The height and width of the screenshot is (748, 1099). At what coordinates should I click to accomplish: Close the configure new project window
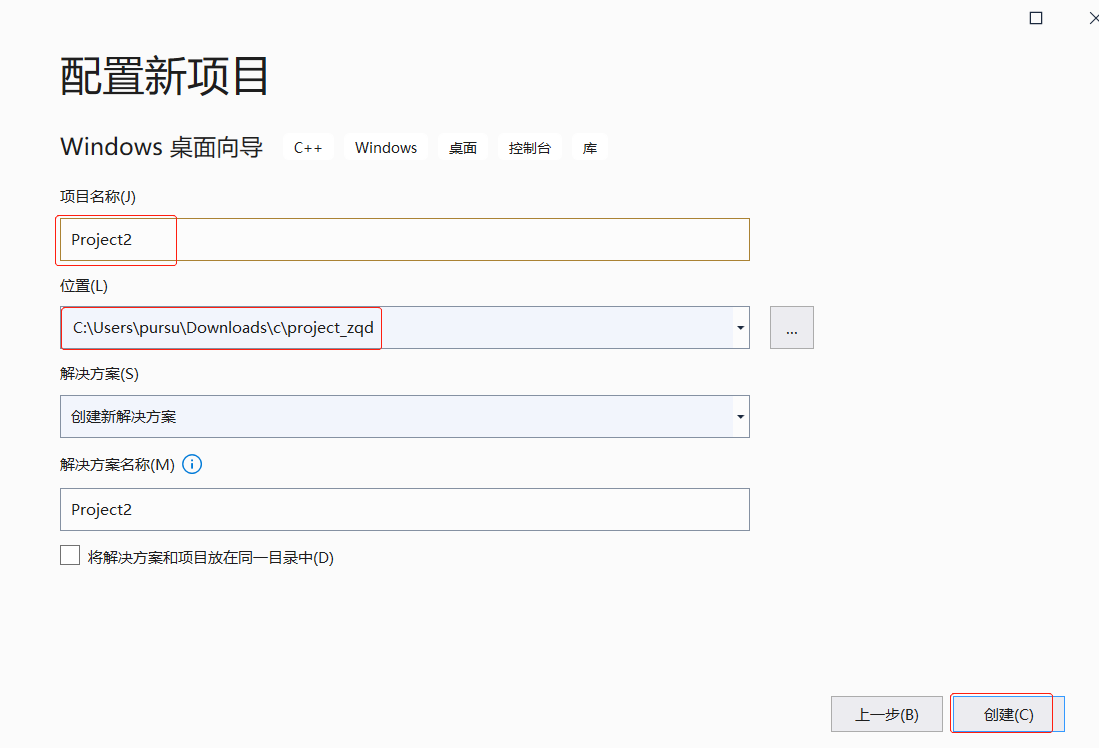click(1093, 18)
